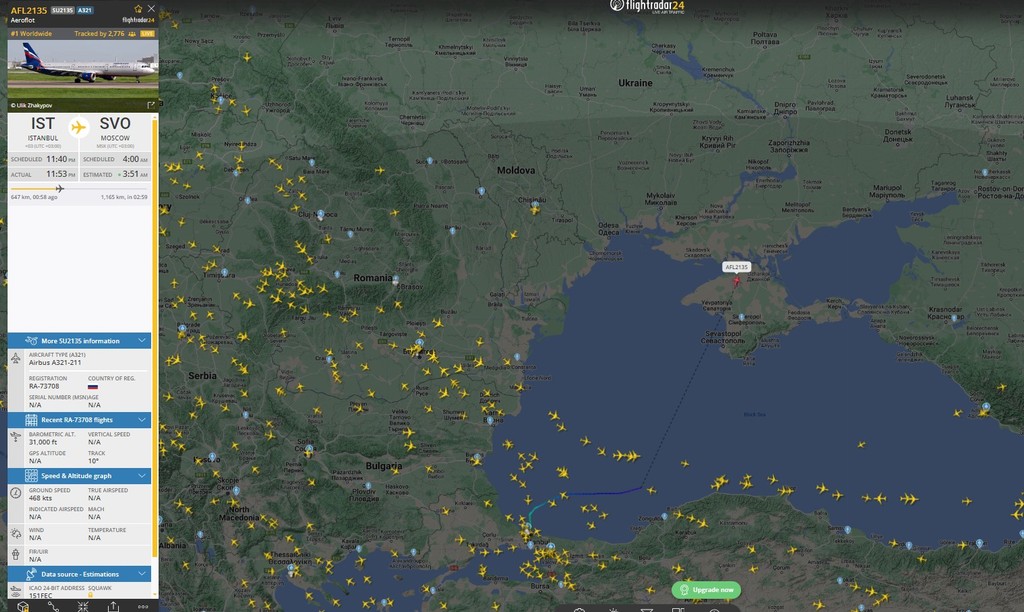Viewport: 1024px width, 612px height.
Task: Add flight AFL2135 to favorites
Action: [138, 8]
